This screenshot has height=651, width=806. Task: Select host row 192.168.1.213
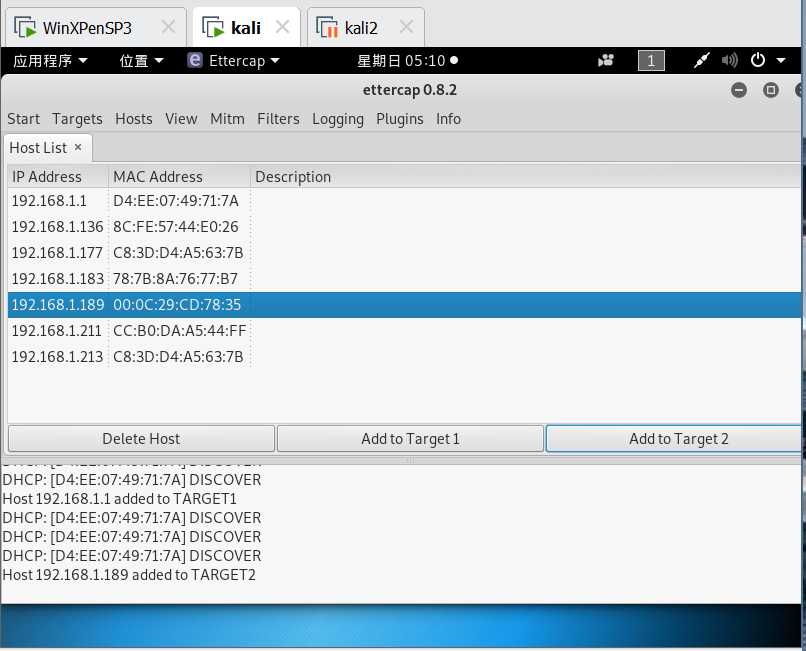pos(404,357)
